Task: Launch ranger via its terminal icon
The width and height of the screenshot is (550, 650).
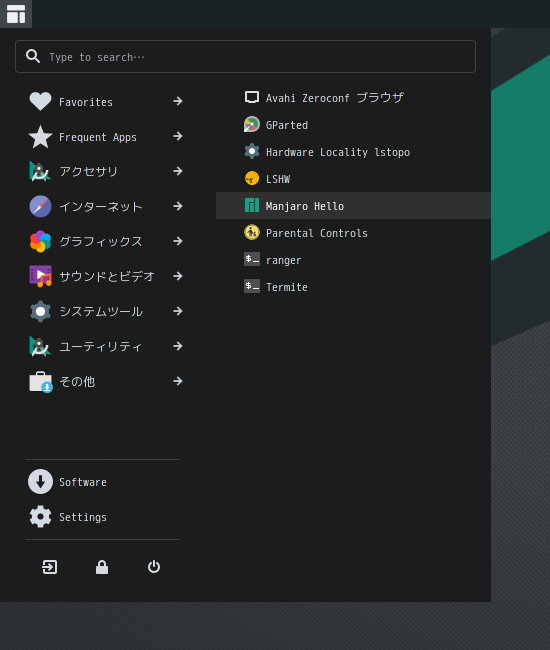Action: (x=252, y=260)
